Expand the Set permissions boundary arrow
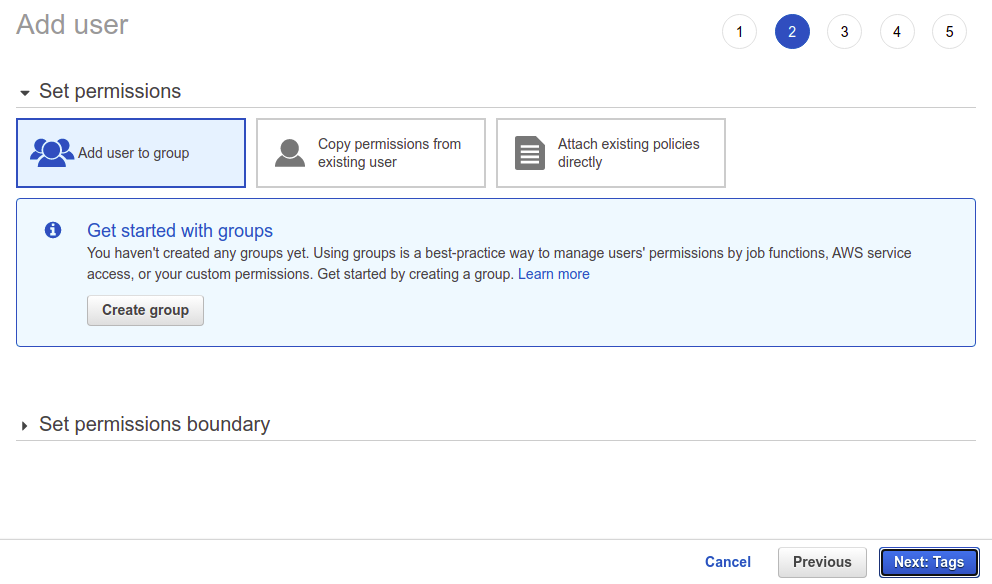The height and width of the screenshot is (584, 992). 25,425
